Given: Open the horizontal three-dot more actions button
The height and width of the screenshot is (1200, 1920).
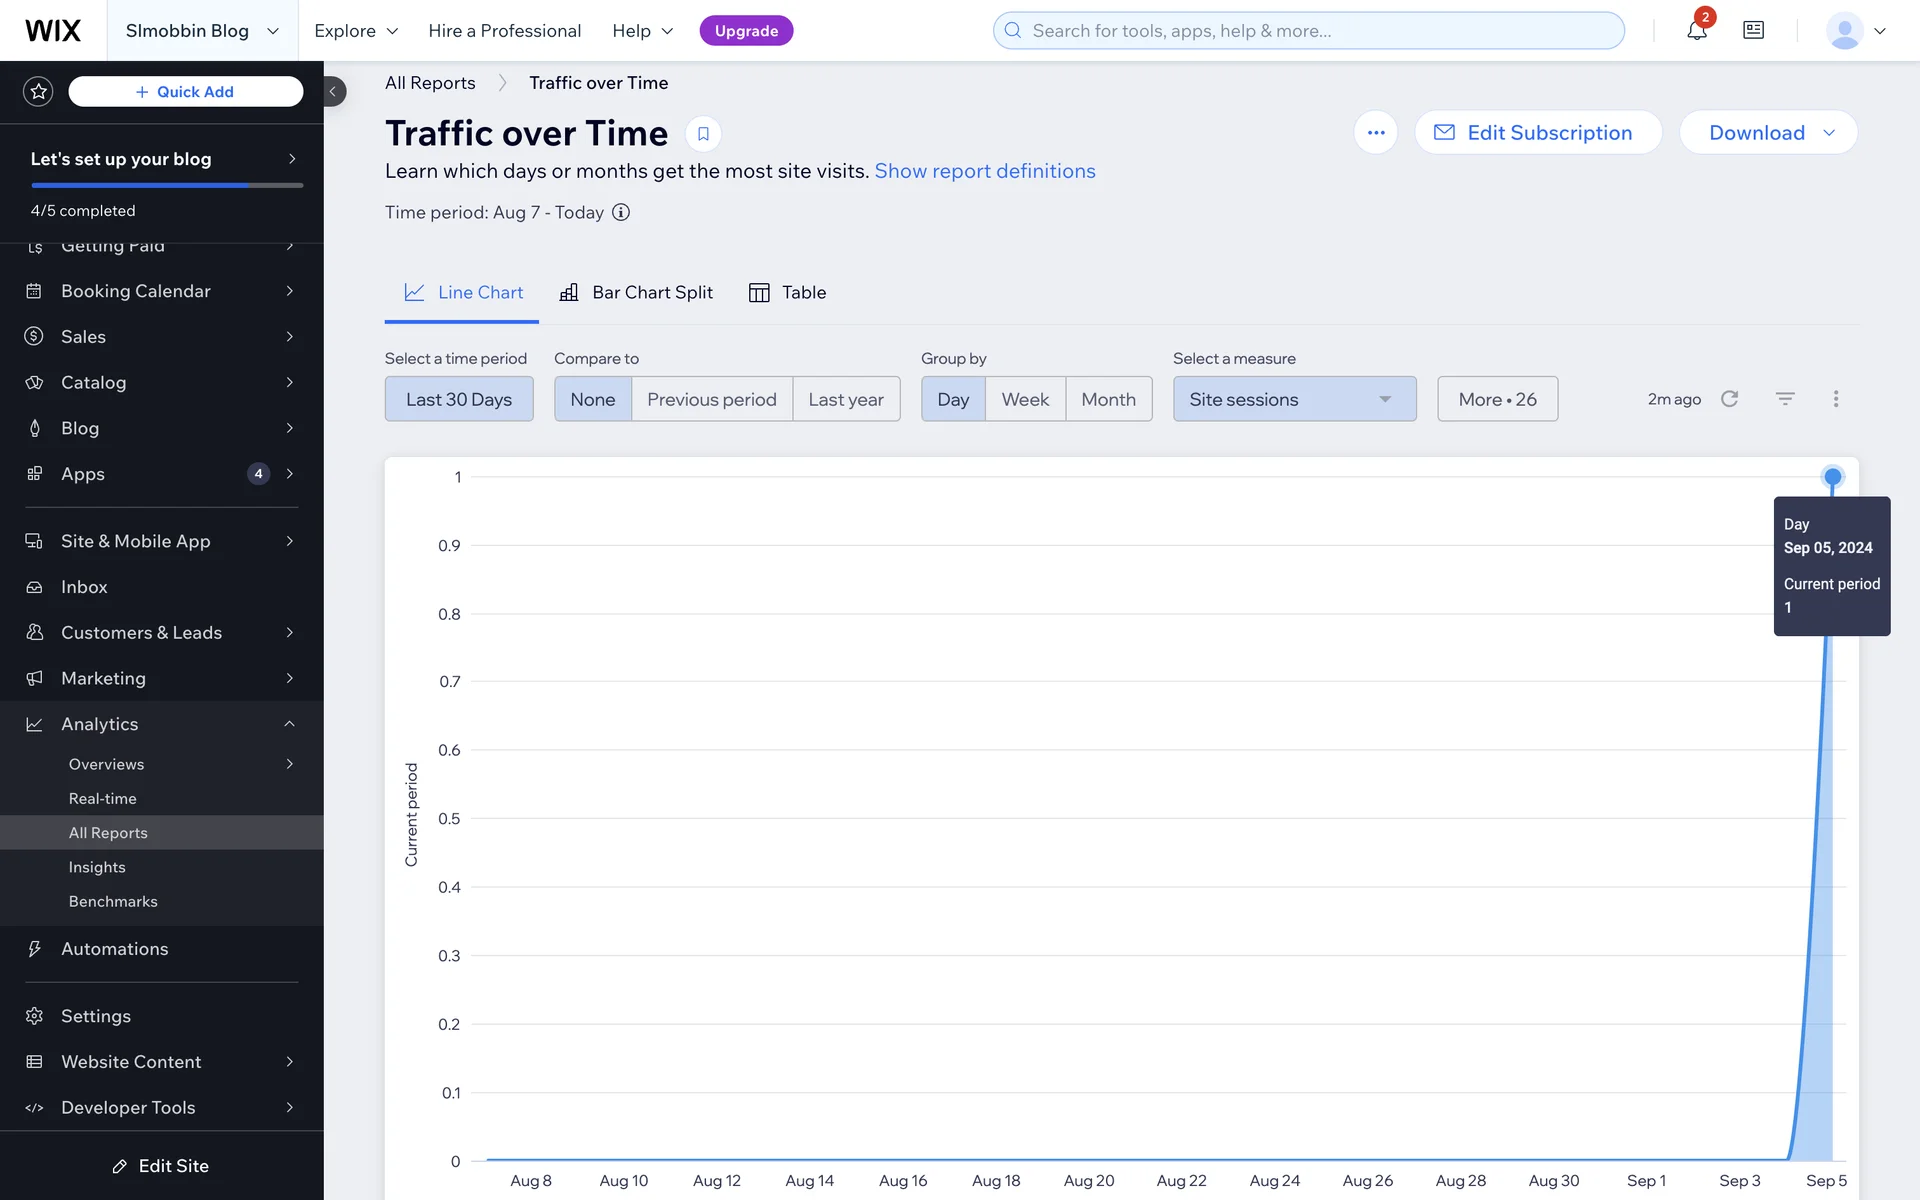Looking at the screenshot, I should 1376,133.
